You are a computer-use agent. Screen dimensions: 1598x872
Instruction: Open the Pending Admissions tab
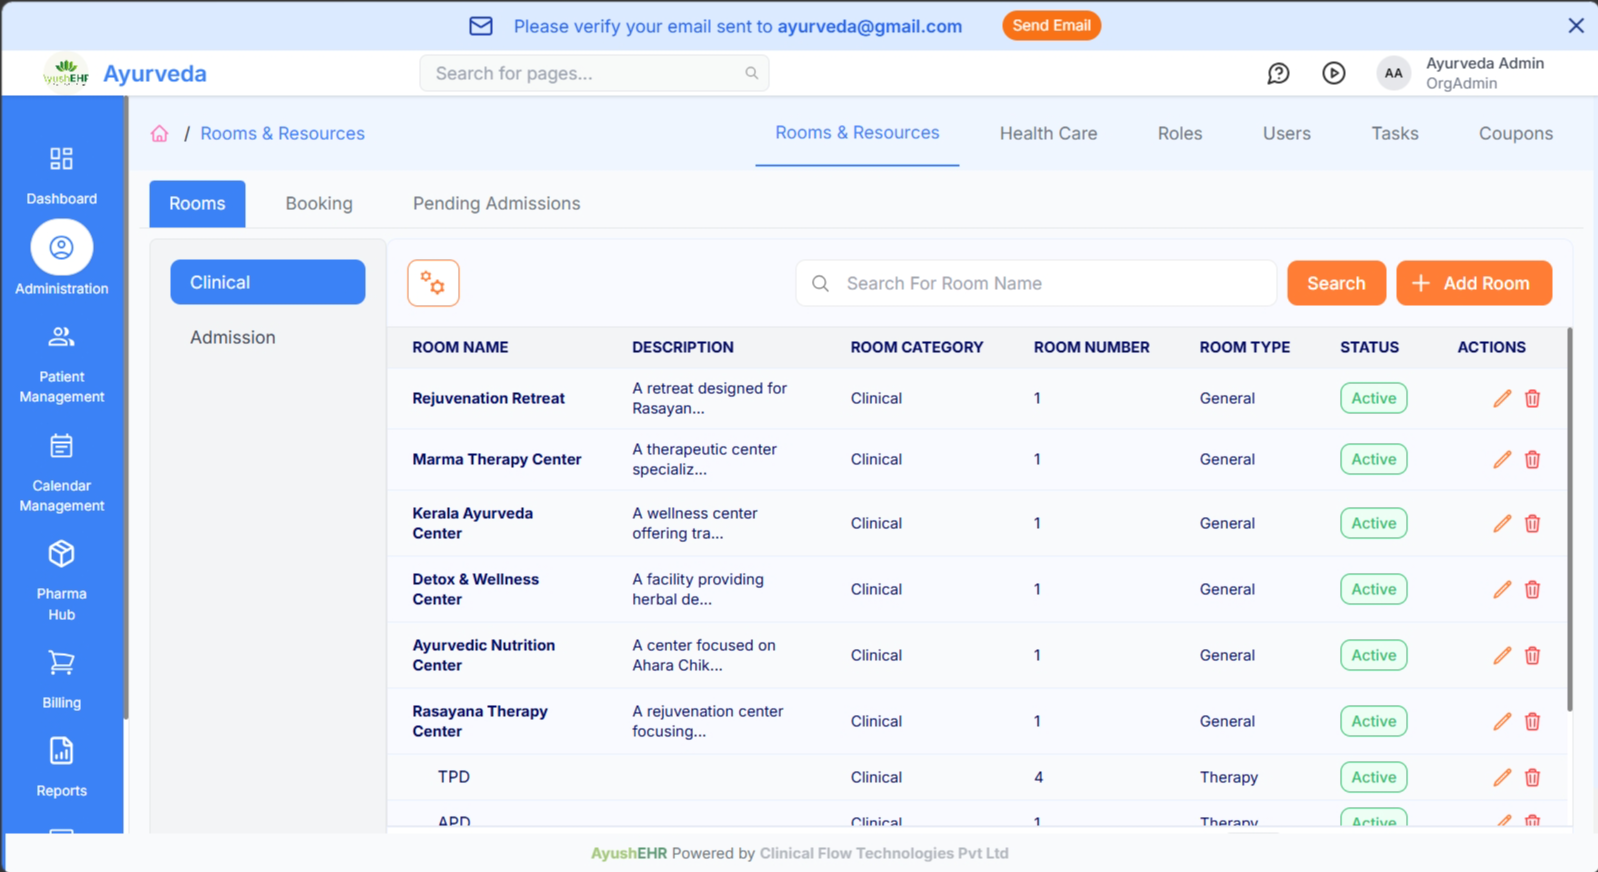[x=496, y=203]
